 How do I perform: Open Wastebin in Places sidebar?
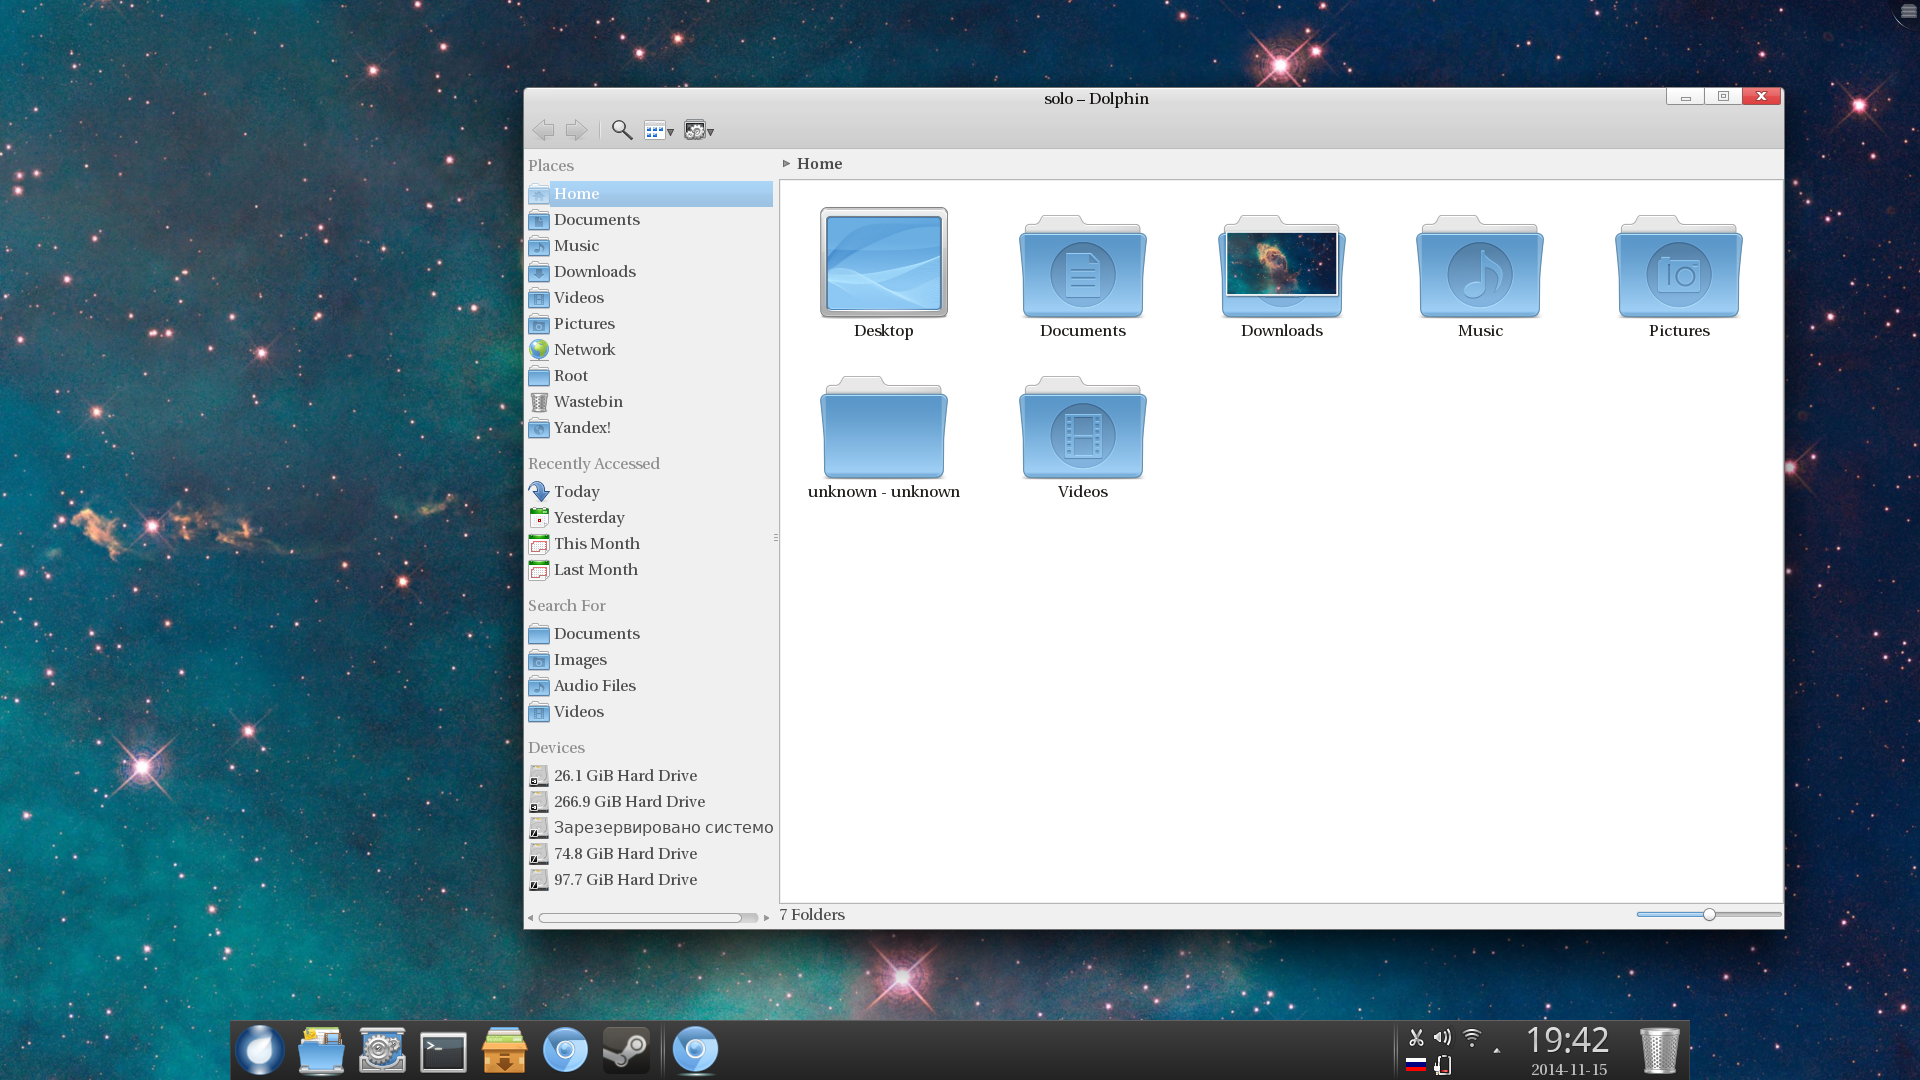(588, 401)
